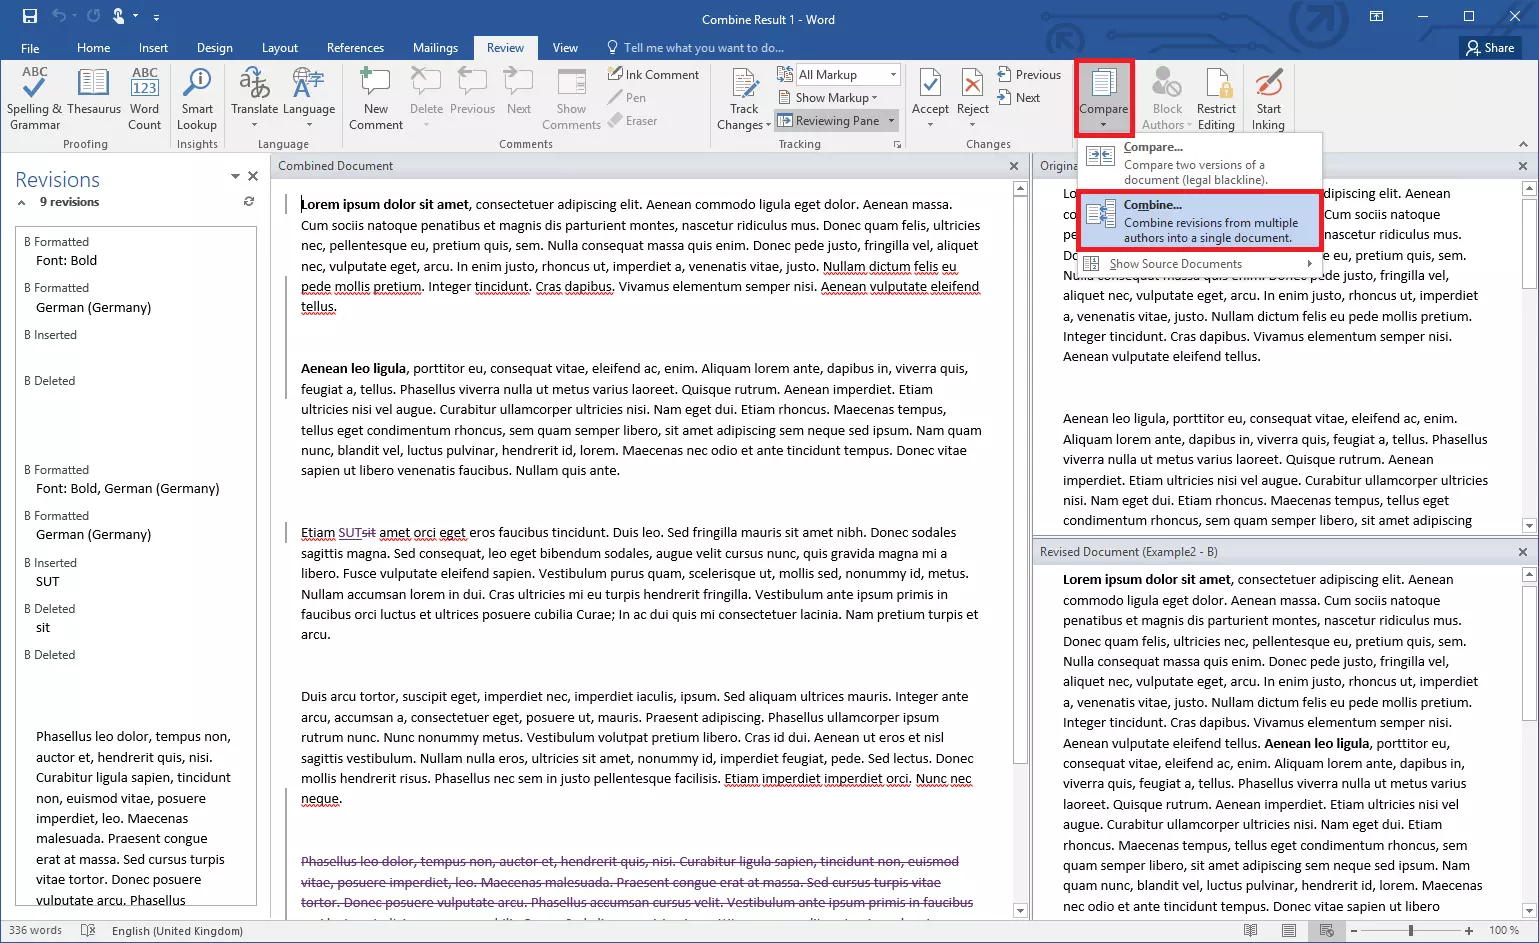The width and height of the screenshot is (1539, 943).
Task: Open the View tab
Action: click(565, 48)
